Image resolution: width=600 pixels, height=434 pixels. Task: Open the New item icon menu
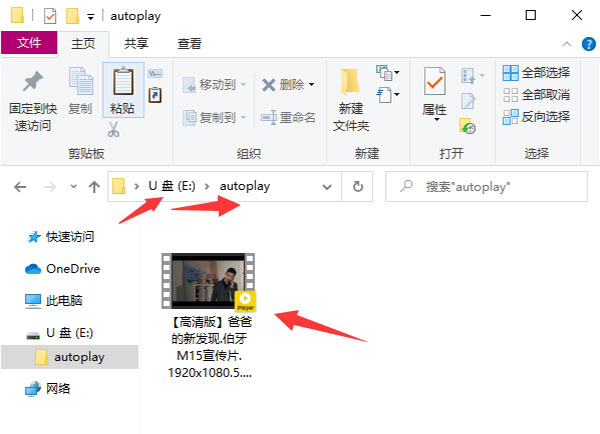click(388, 73)
